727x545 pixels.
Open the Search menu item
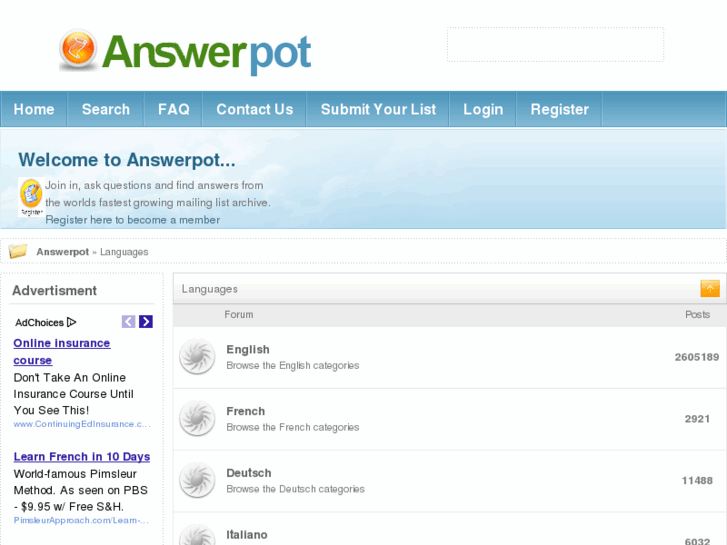tap(106, 109)
